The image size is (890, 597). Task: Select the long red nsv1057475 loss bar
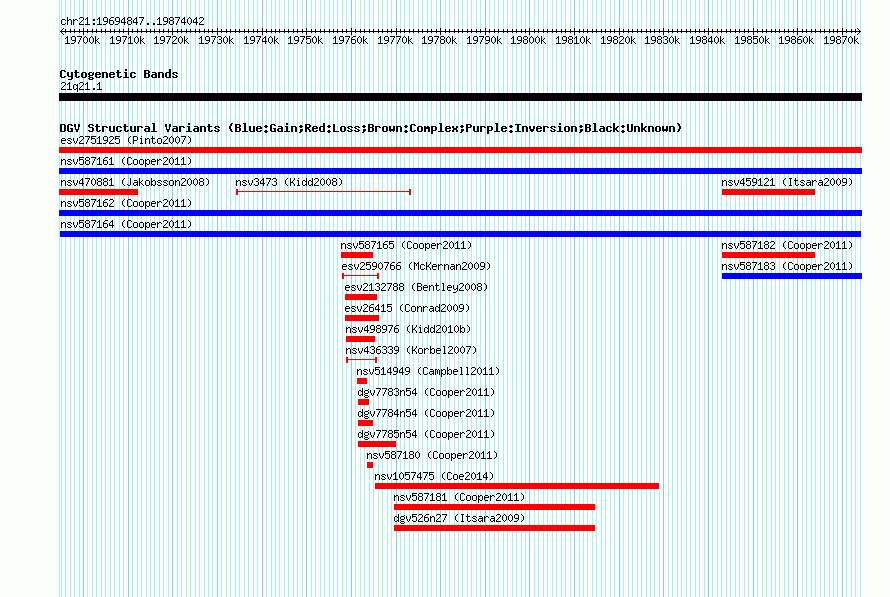(517, 486)
